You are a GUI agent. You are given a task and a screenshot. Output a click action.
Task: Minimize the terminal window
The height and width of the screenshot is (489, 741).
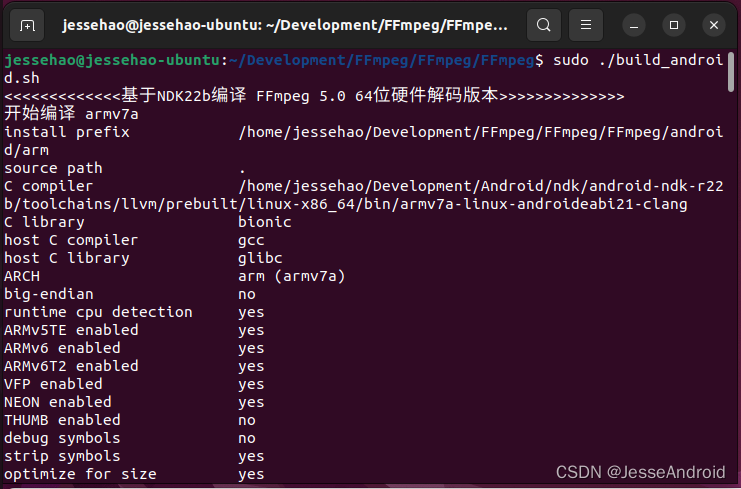(x=634, y=25)
